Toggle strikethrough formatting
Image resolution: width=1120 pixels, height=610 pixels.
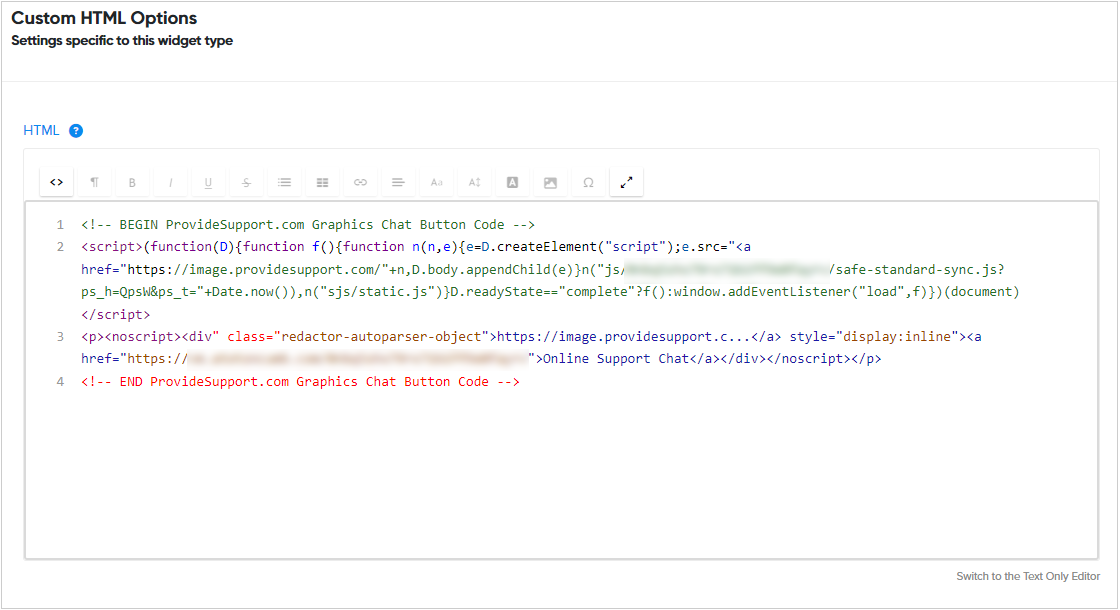246,181
